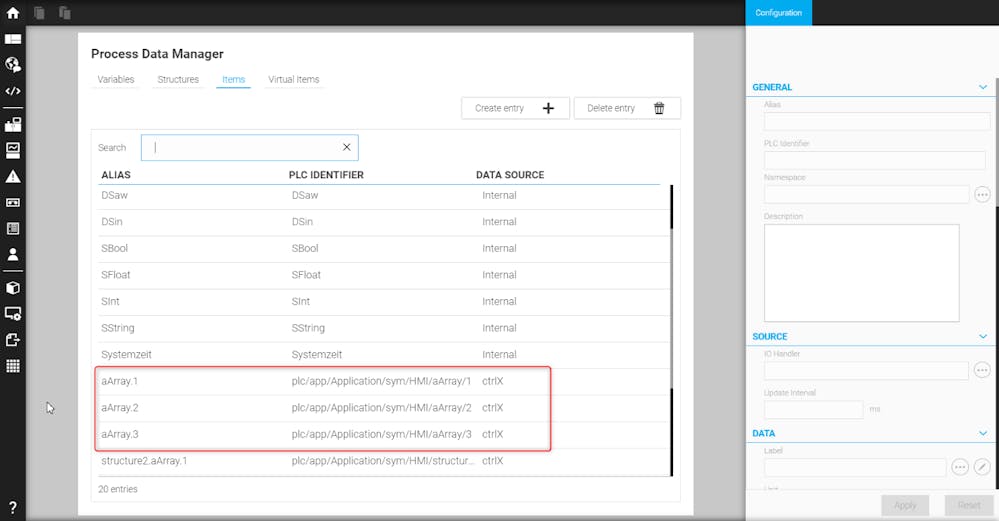
Task: Click the Label browse ellipsis button
Action: (960, 467)
